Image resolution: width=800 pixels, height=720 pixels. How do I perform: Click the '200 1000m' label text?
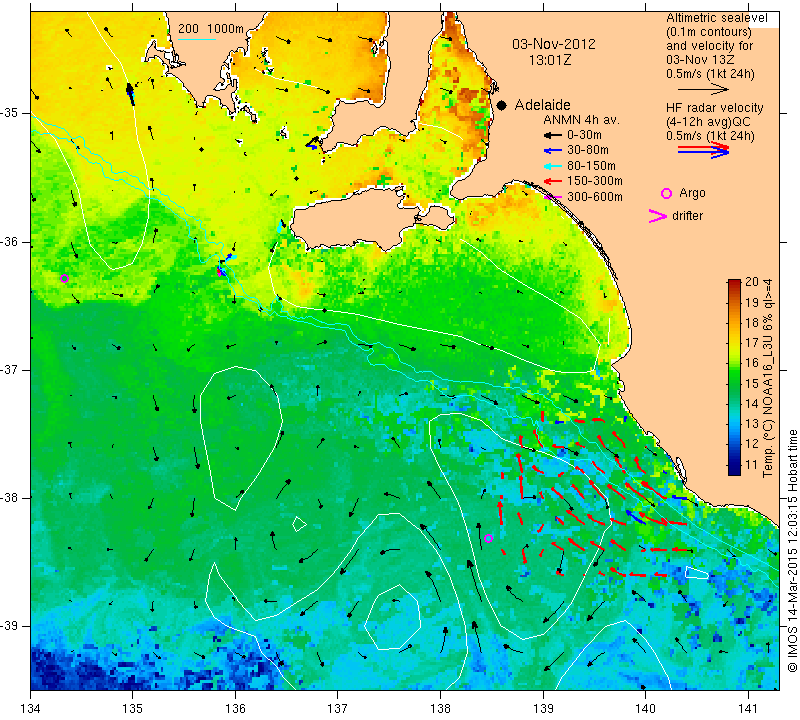coord(211,29)
